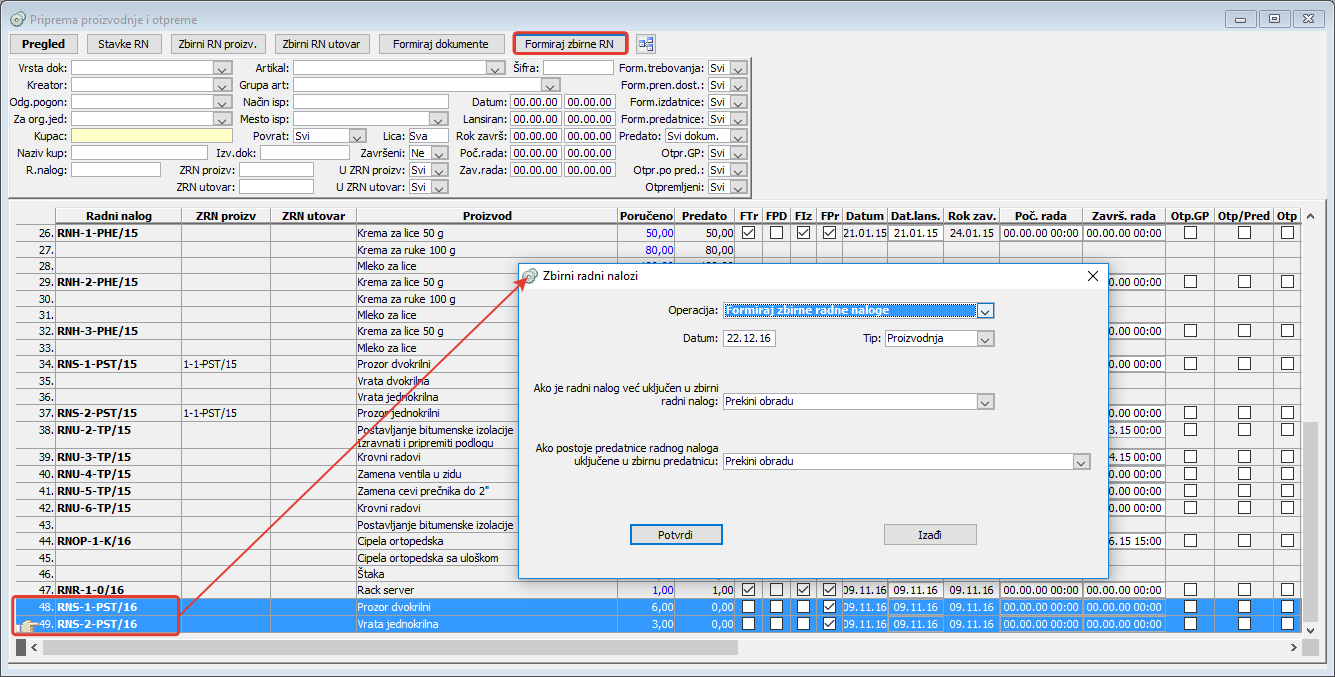Screen dimensions: 1335x677
Task: Check the FTr checkbox in RNS-2-PST/16 row
Action: click(x=749, y=624)
